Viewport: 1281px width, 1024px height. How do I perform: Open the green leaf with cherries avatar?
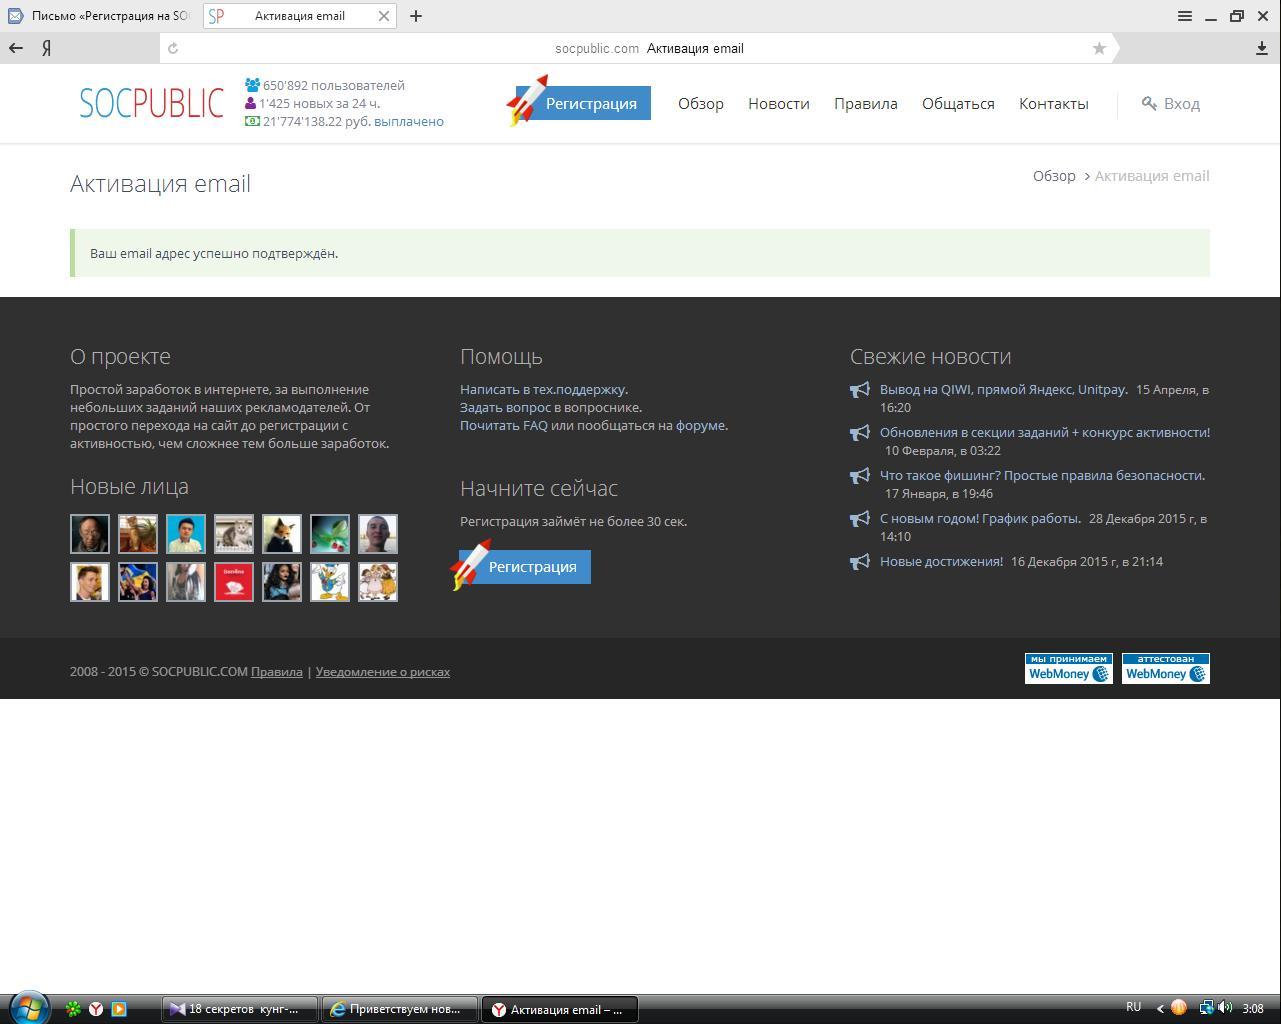click(x=330, y=534)
